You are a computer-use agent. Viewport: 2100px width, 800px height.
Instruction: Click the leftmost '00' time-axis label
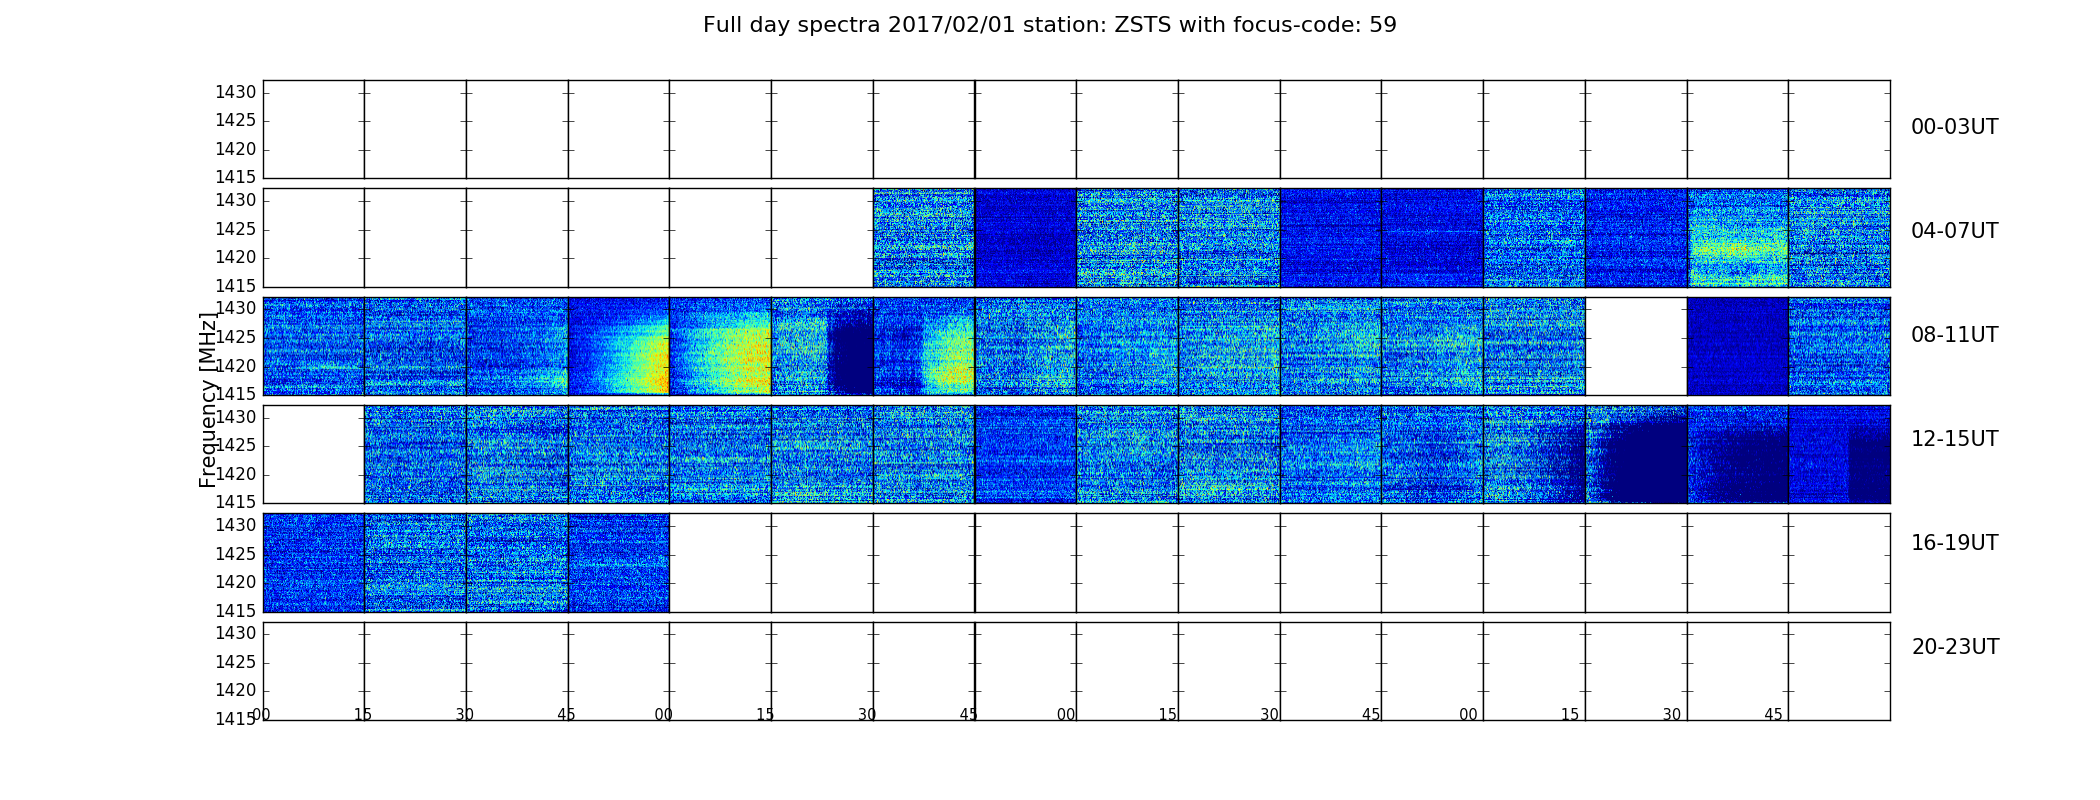261,715
